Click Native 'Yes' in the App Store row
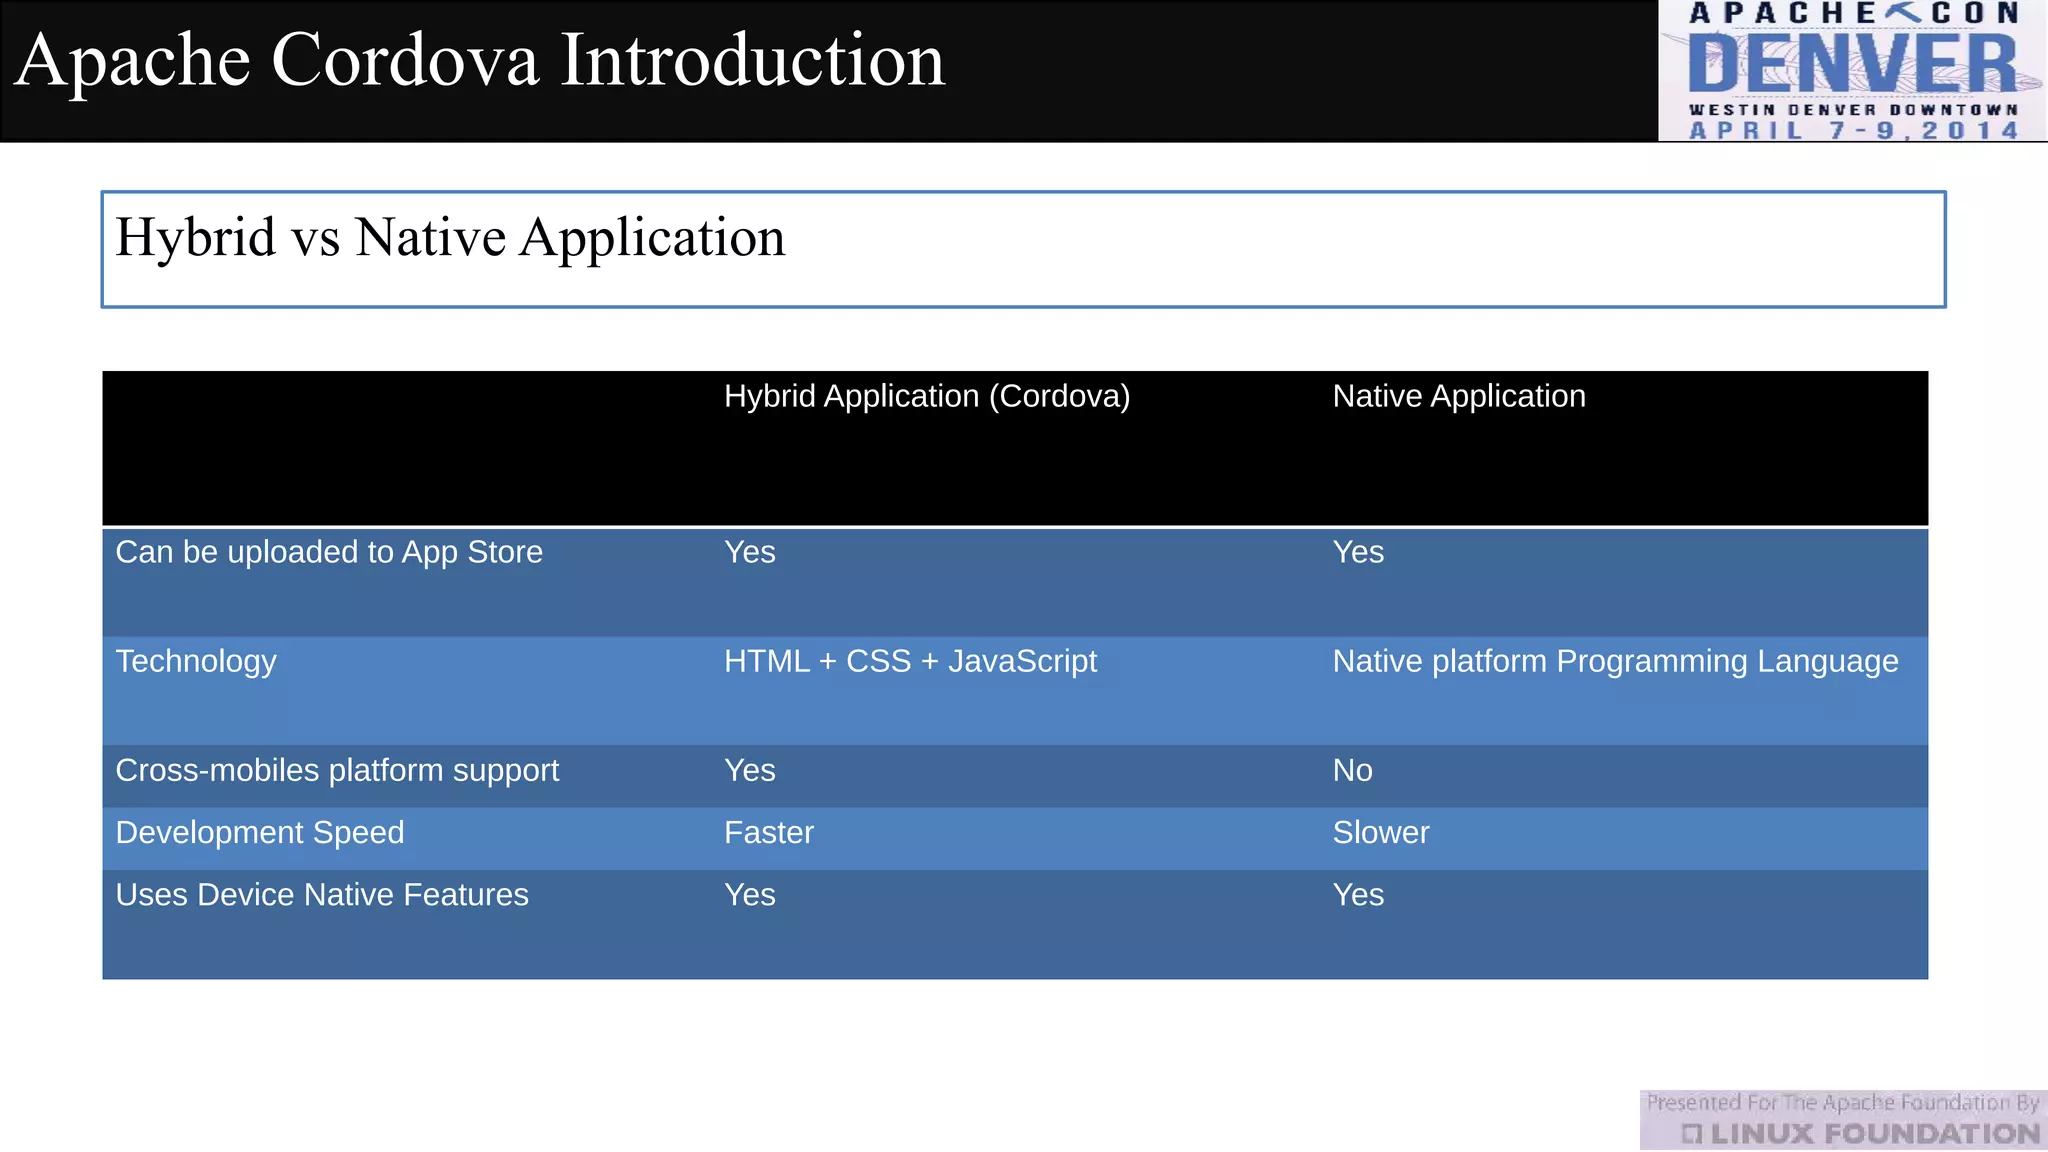The width and height of the screenshot is (2048, 1152). click(x=1358, y=552)
